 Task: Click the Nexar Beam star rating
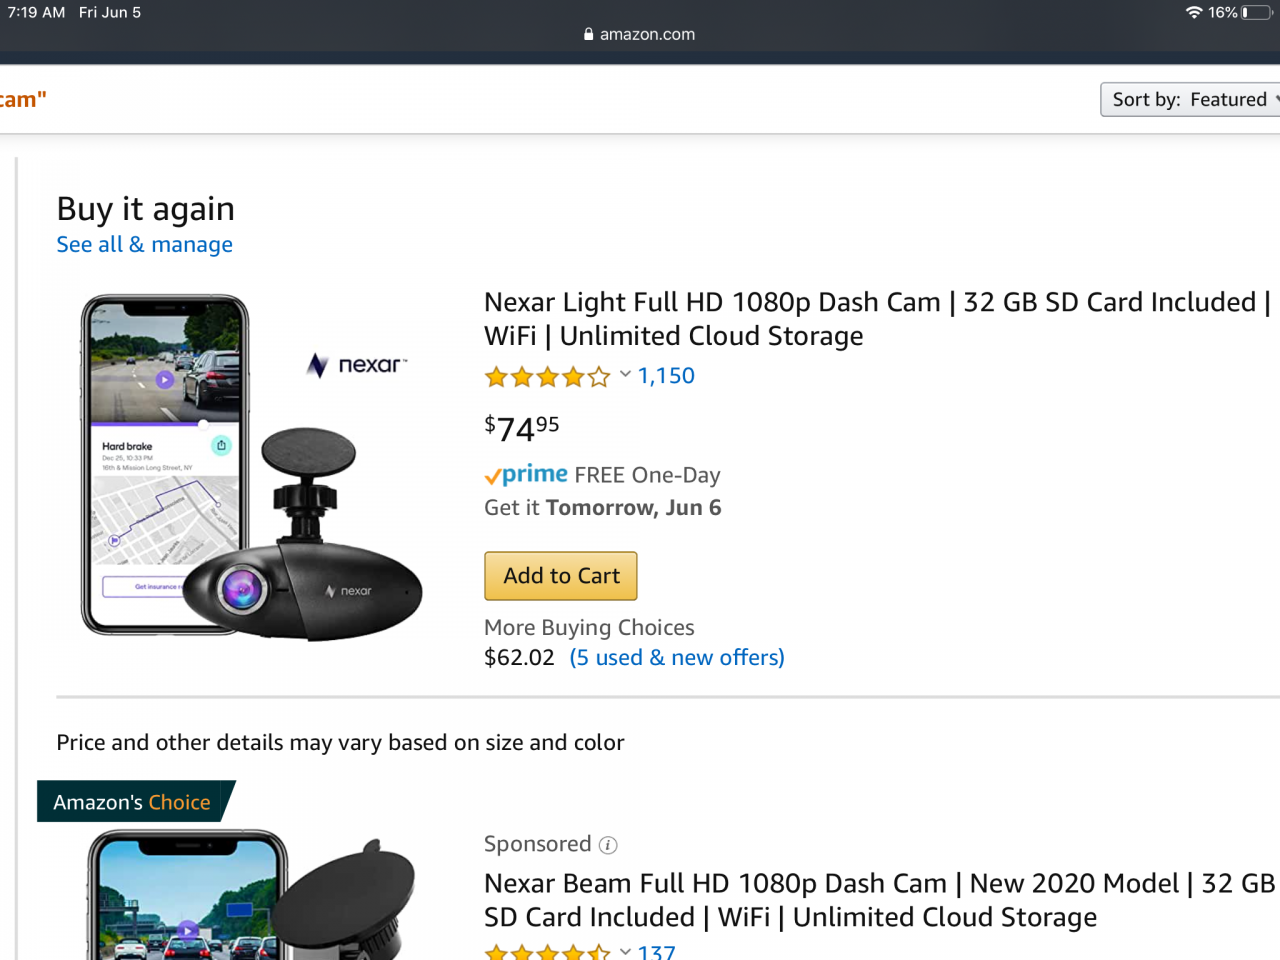tap(547, 953)
